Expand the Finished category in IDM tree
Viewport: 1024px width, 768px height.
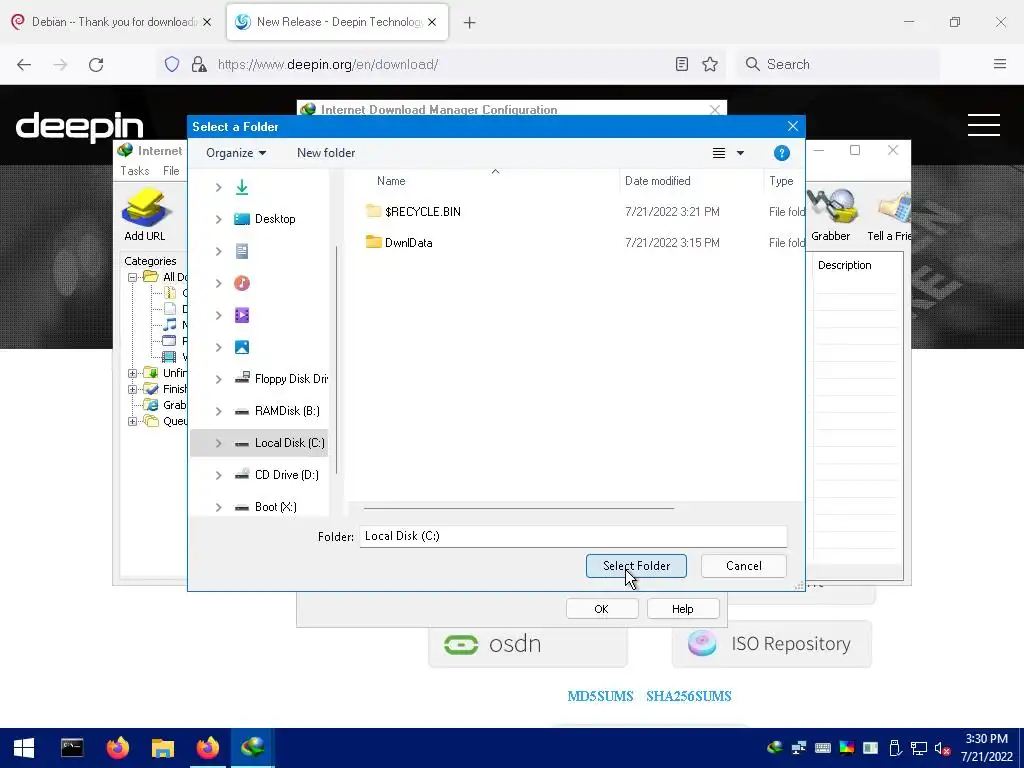click(133, 389)
